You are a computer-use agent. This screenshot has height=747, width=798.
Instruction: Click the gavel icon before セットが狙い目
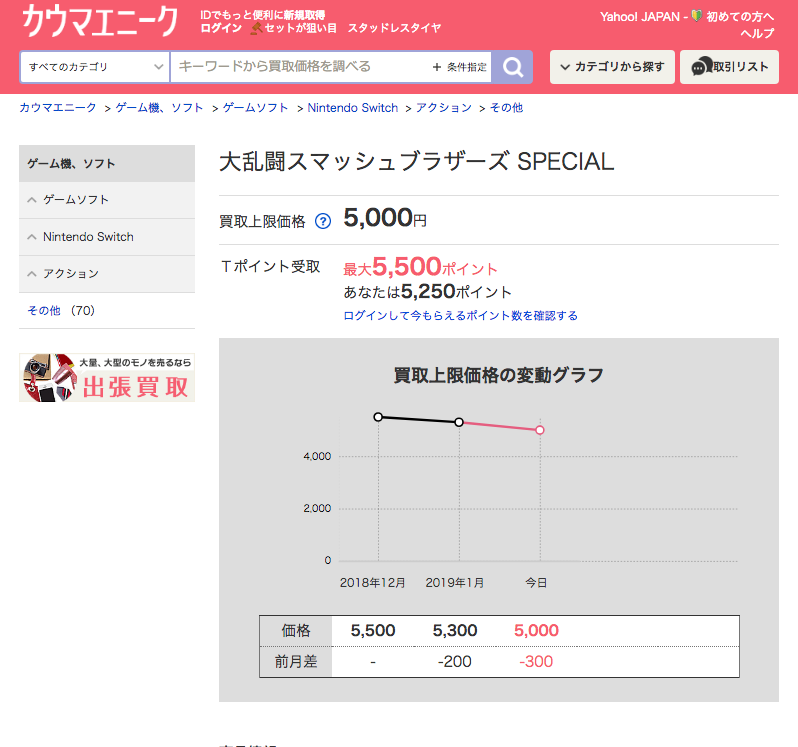click(256, 28)
